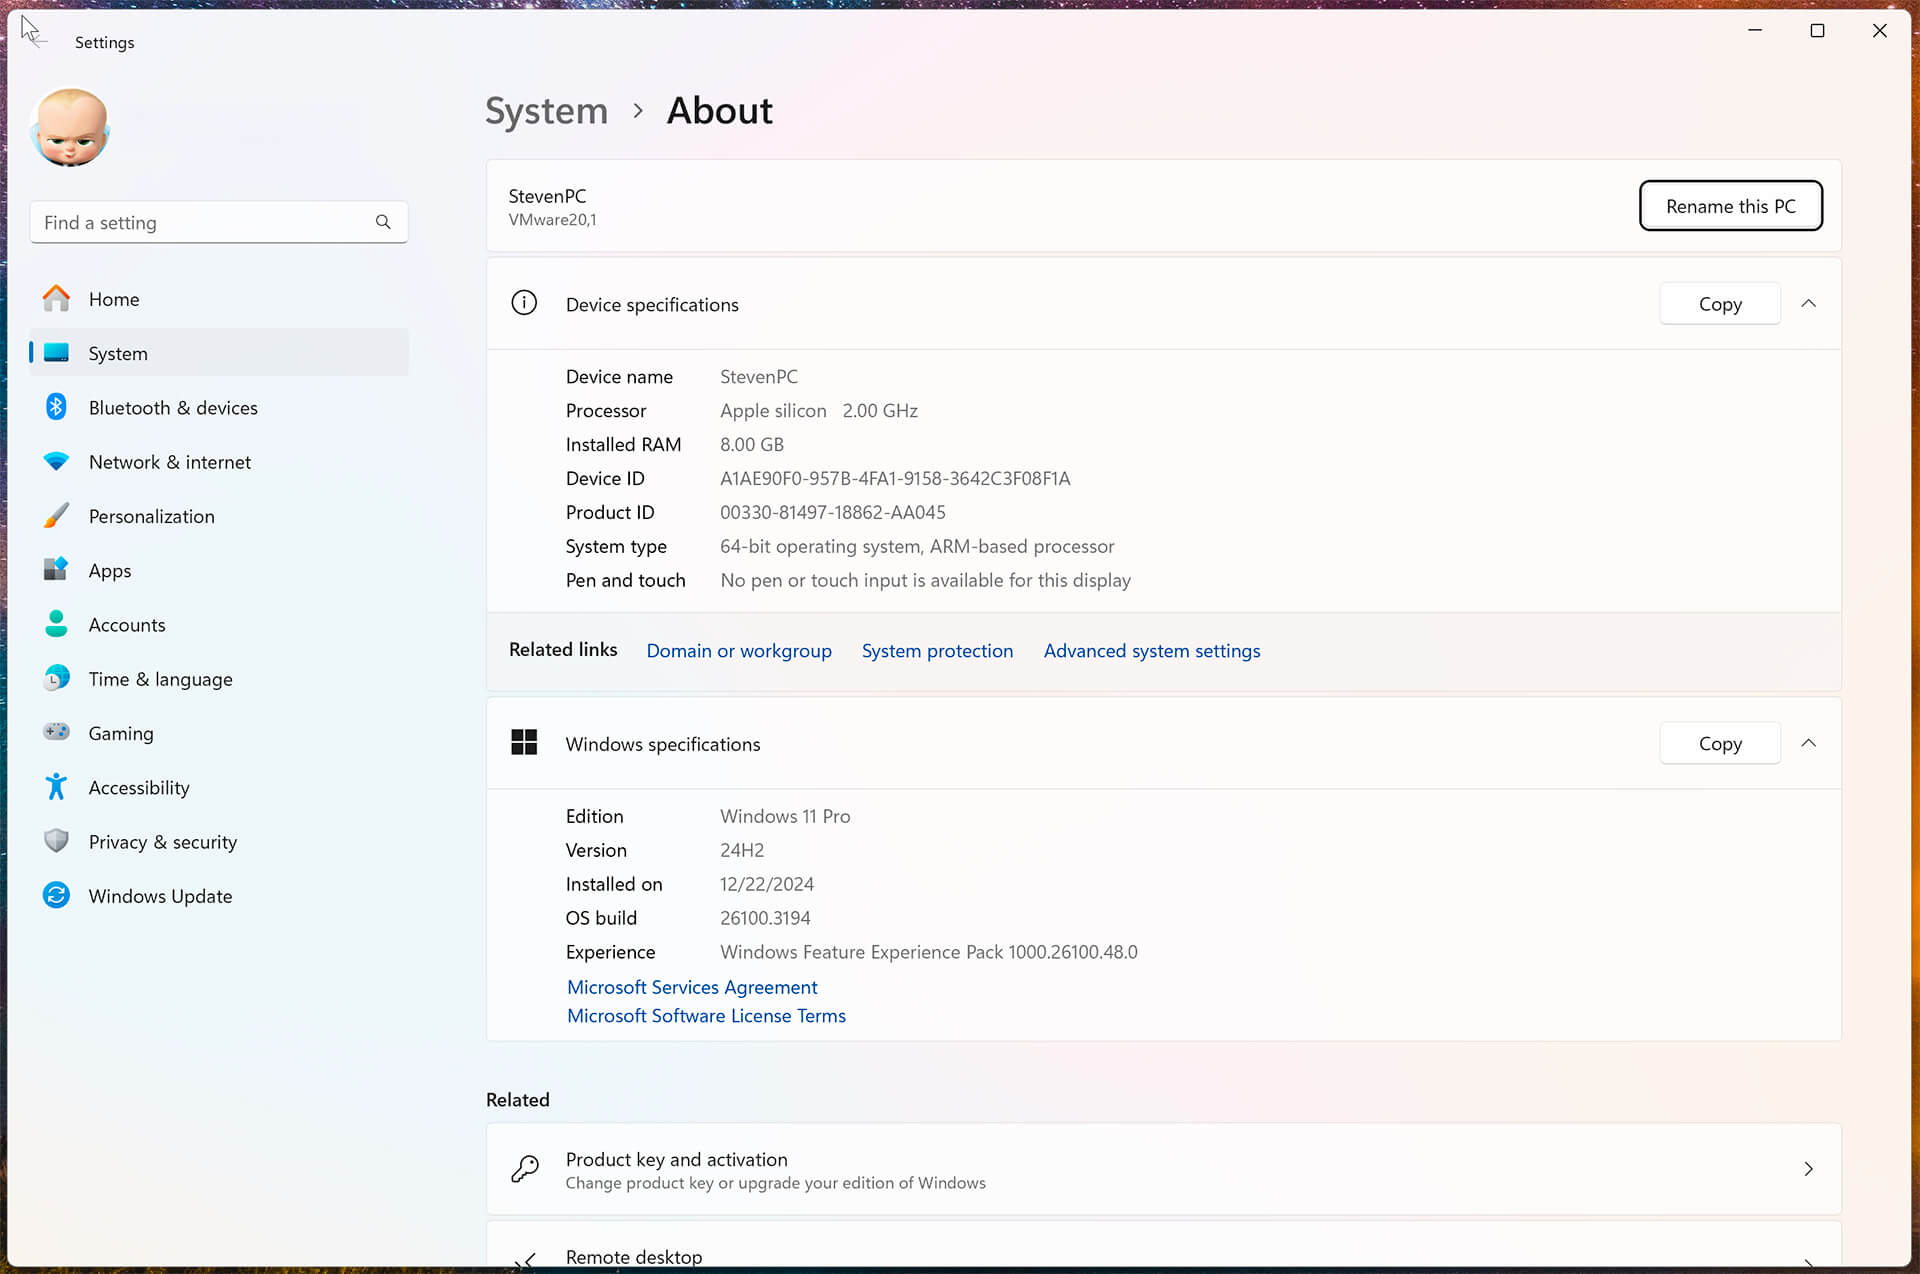Maximize the Settings window
Screen dimensions: 1920x1274
(x=1817, y=31)
